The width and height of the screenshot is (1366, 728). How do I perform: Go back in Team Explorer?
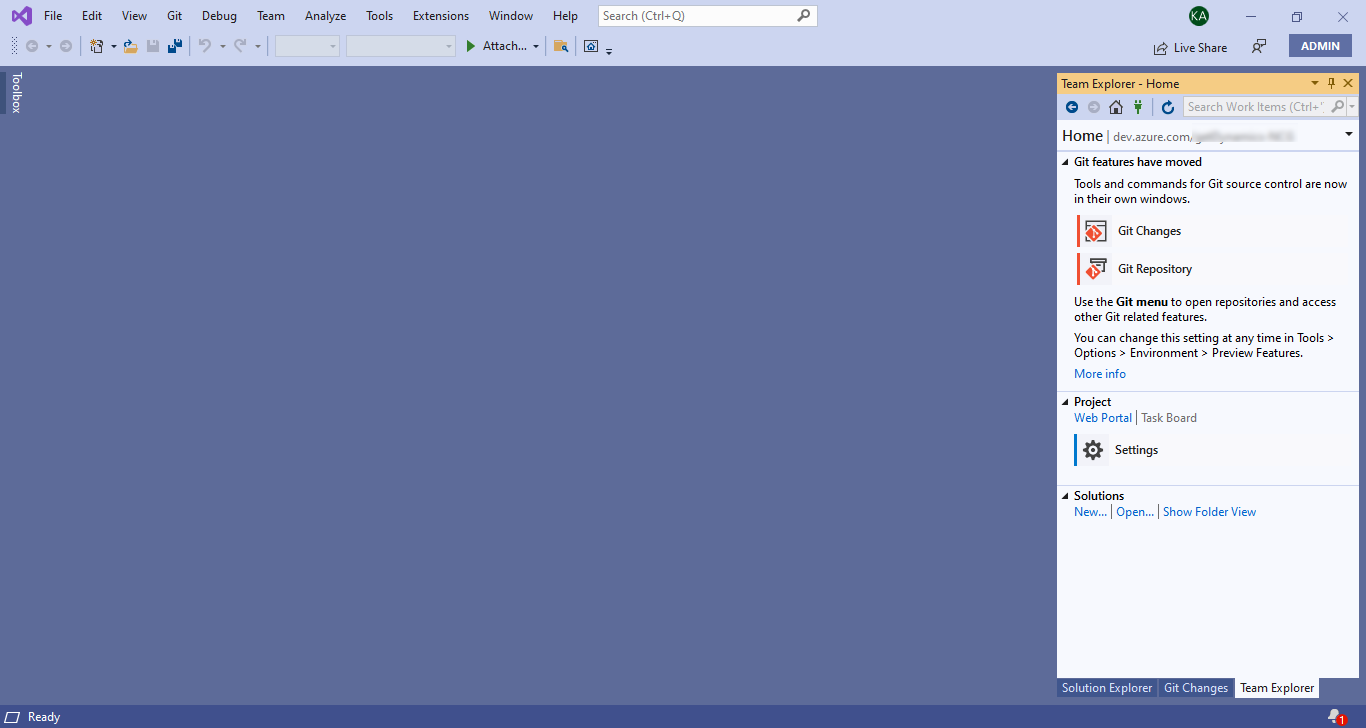tap(1072, 107)
